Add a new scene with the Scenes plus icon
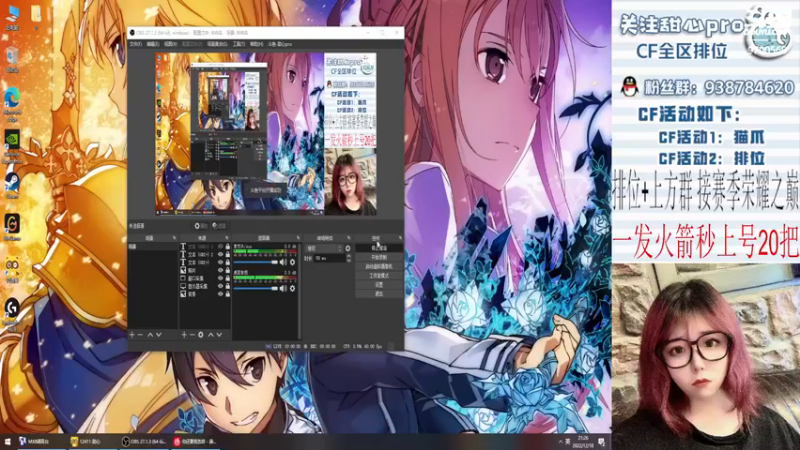The image size is (800, 450). [x=132, y=335]
